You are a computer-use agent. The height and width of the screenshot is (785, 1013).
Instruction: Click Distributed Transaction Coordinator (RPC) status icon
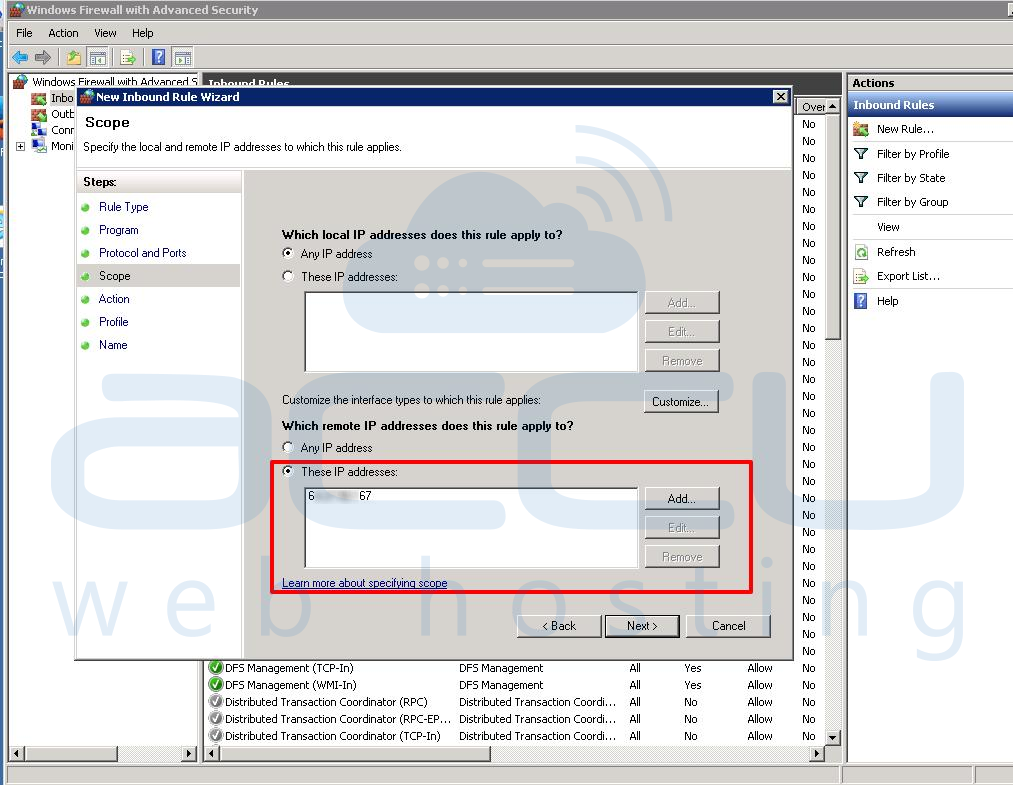click(216, 701)
